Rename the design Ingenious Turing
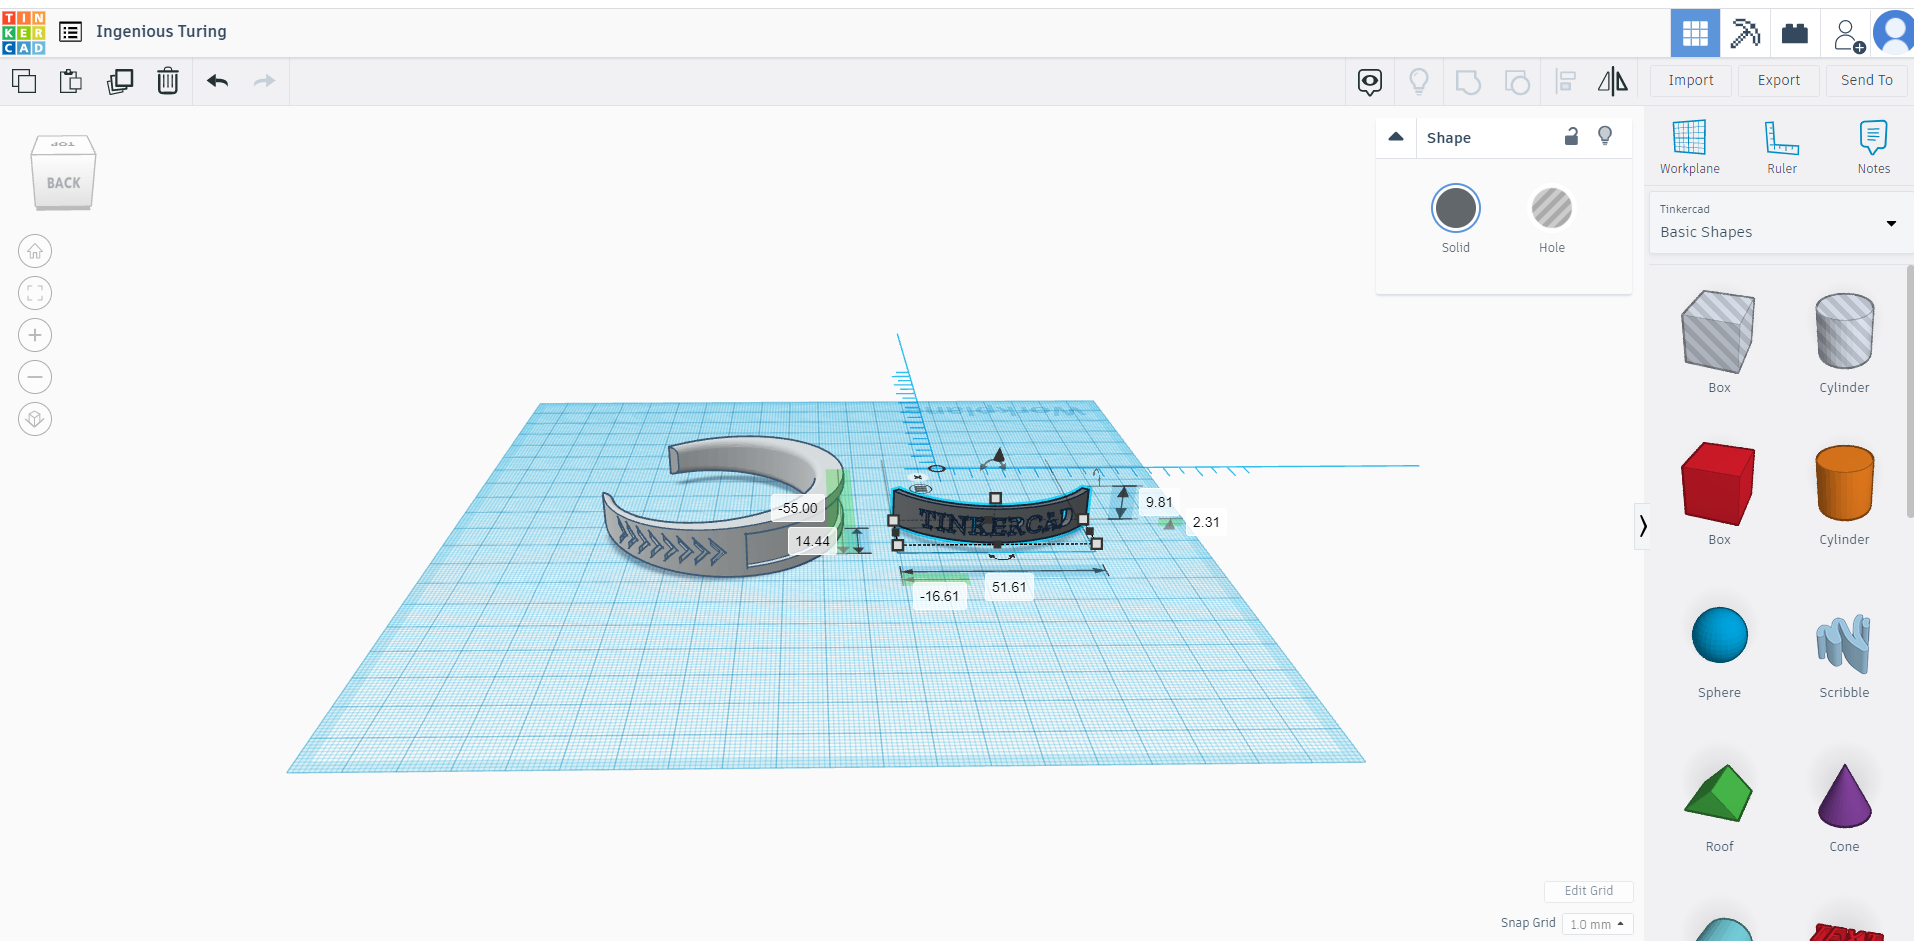Screen dimensions: 1914x941 pos(161,32)
